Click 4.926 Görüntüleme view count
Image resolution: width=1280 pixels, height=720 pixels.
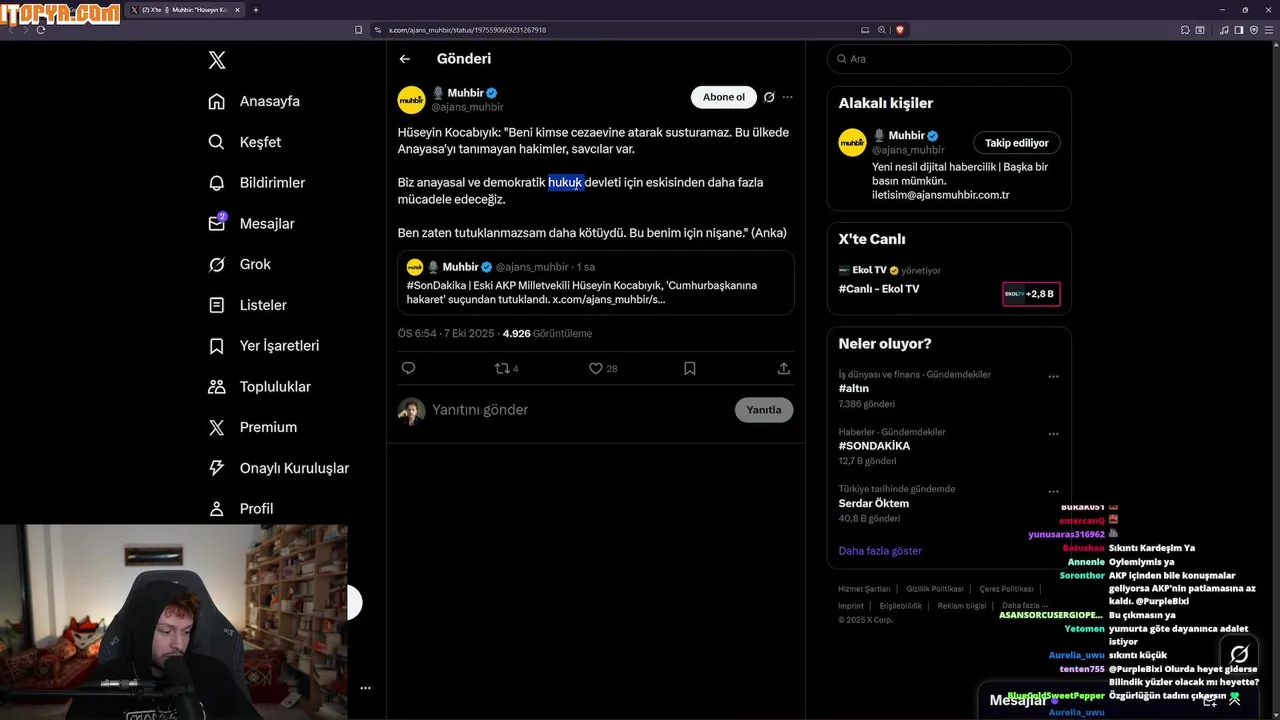[547, 334]
